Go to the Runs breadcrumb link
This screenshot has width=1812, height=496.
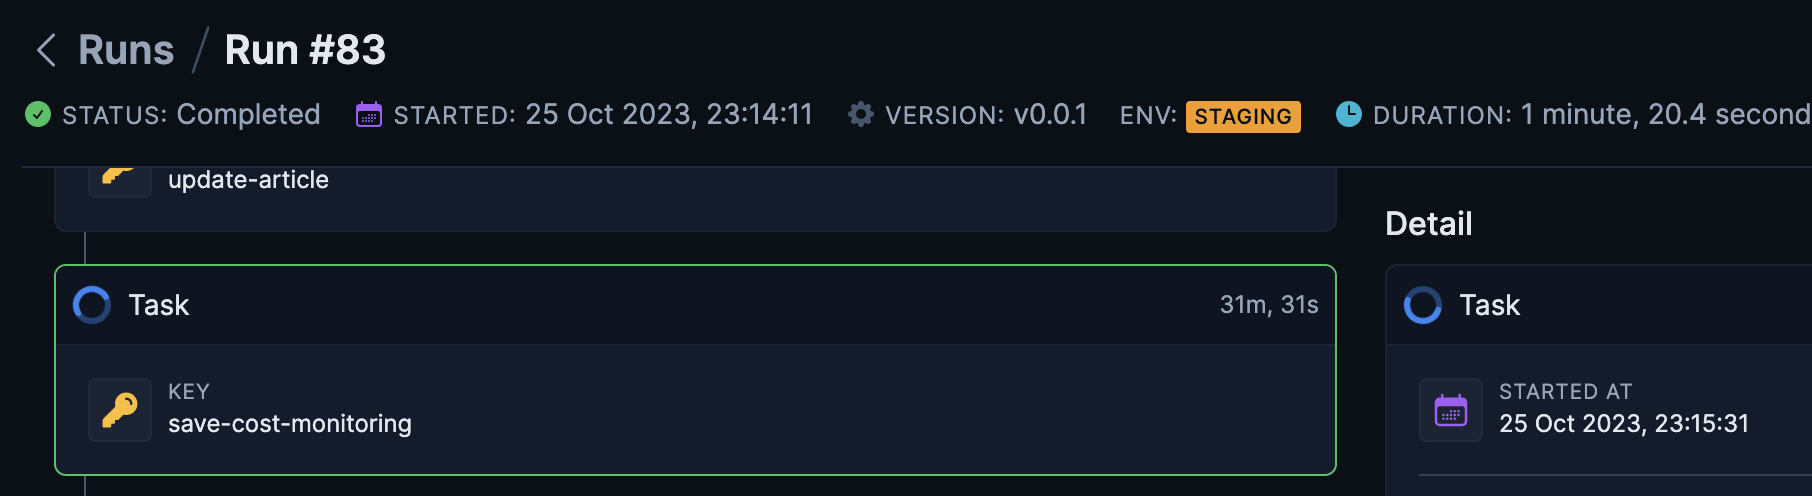pyautogui.click(x=126, y=50)
